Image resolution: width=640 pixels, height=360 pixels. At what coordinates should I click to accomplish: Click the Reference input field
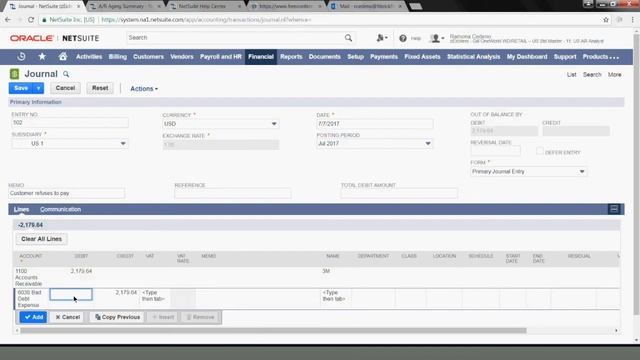233,193
